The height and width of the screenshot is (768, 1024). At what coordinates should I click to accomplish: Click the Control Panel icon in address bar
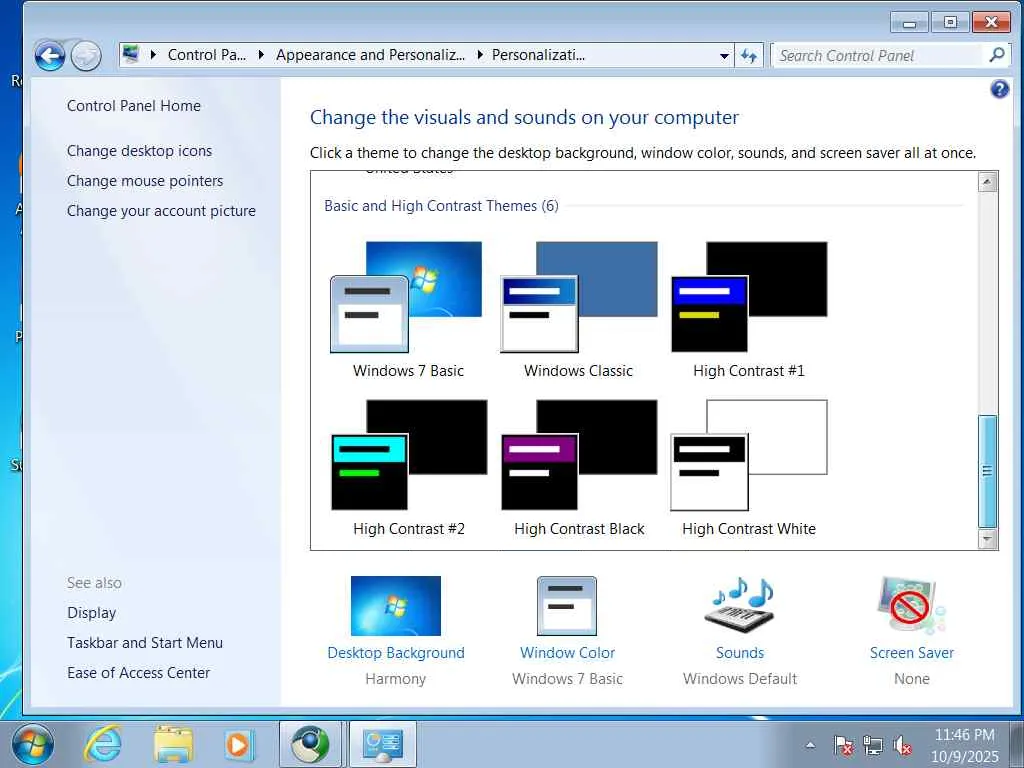131,54
